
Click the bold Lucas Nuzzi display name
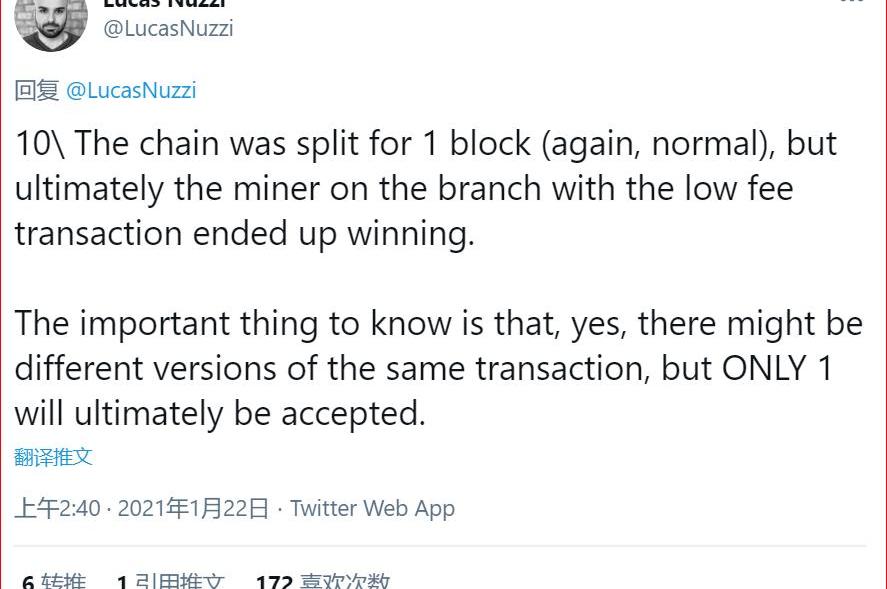165,4
